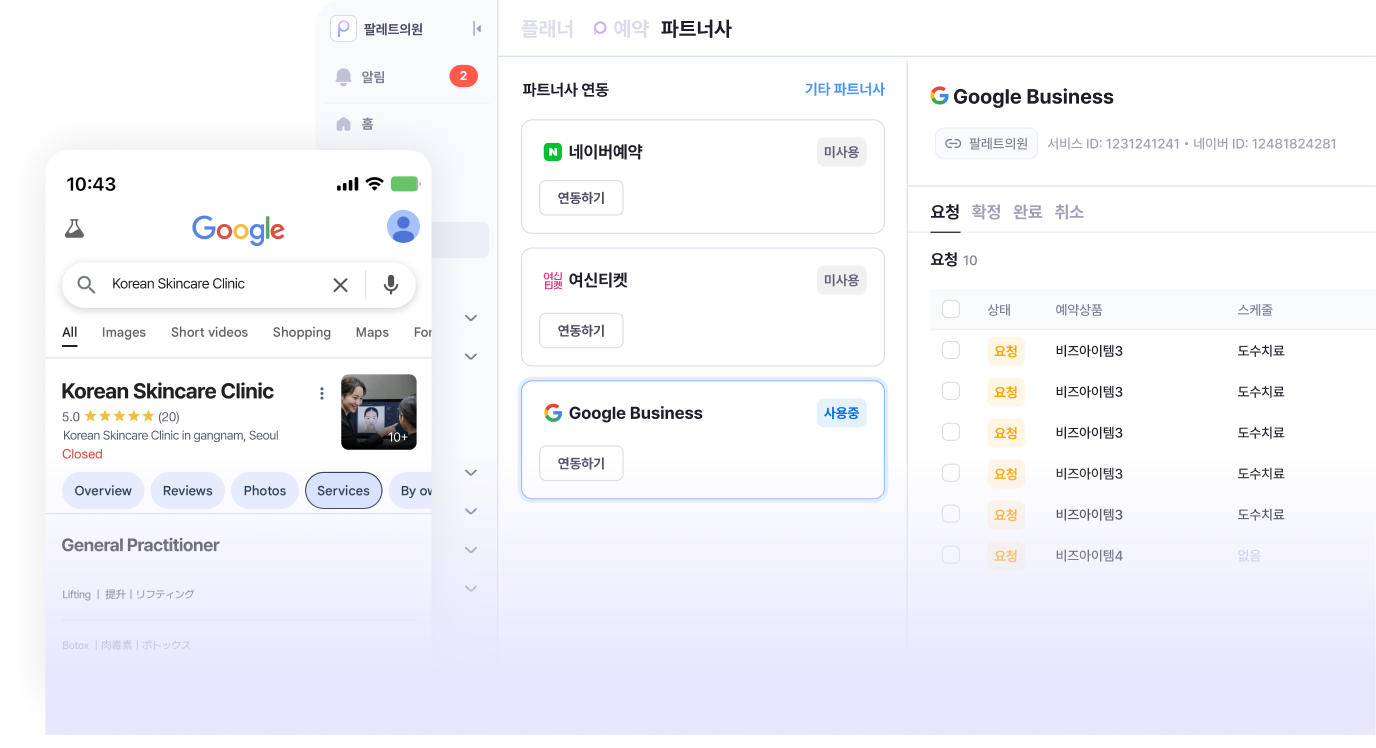The width and height of the screenshot is (1376, 748).
Task: Click the Korean Skincare Clinic heading
Action: coord(168,391)
